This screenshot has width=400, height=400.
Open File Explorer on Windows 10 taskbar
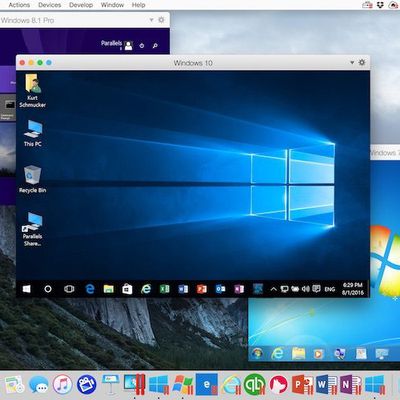108,289
